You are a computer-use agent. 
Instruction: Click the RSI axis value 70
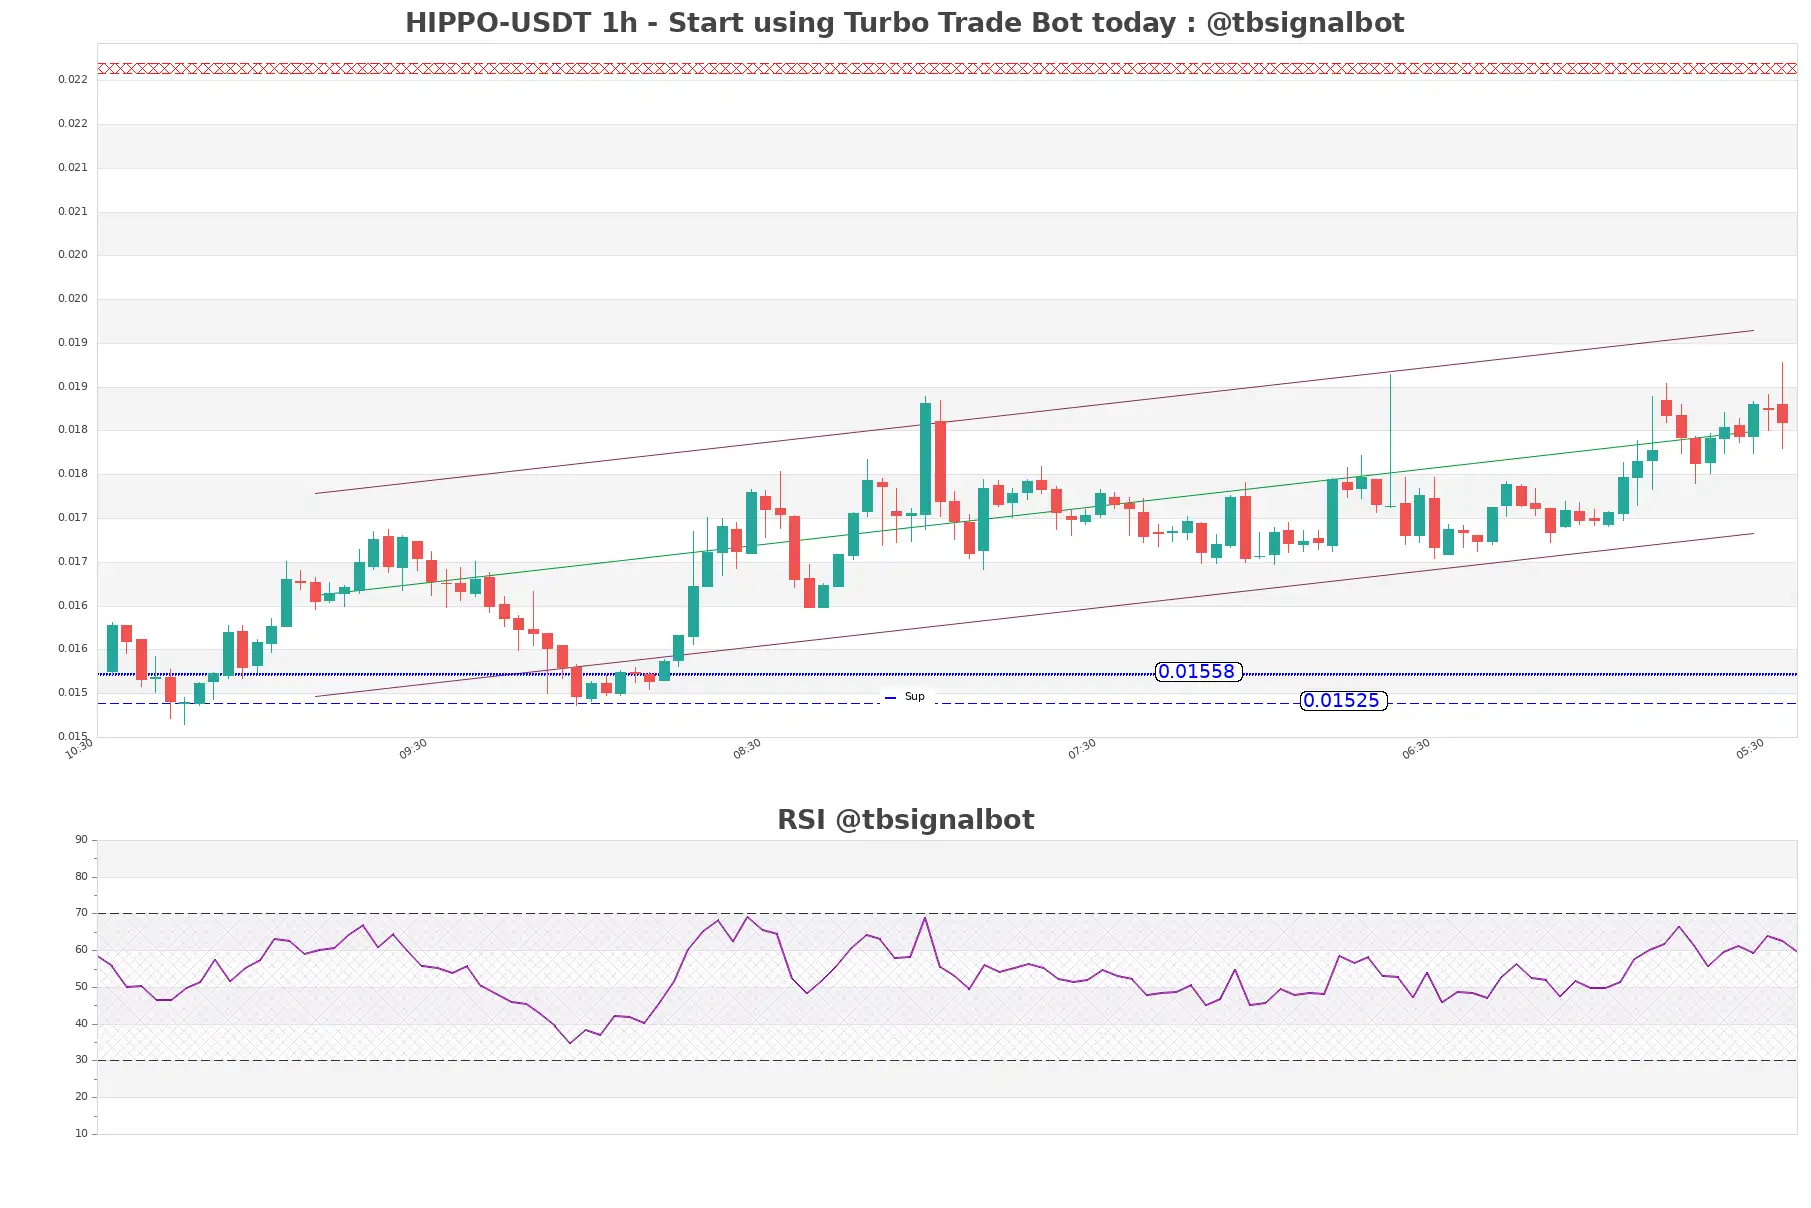[x=81, y=913]
